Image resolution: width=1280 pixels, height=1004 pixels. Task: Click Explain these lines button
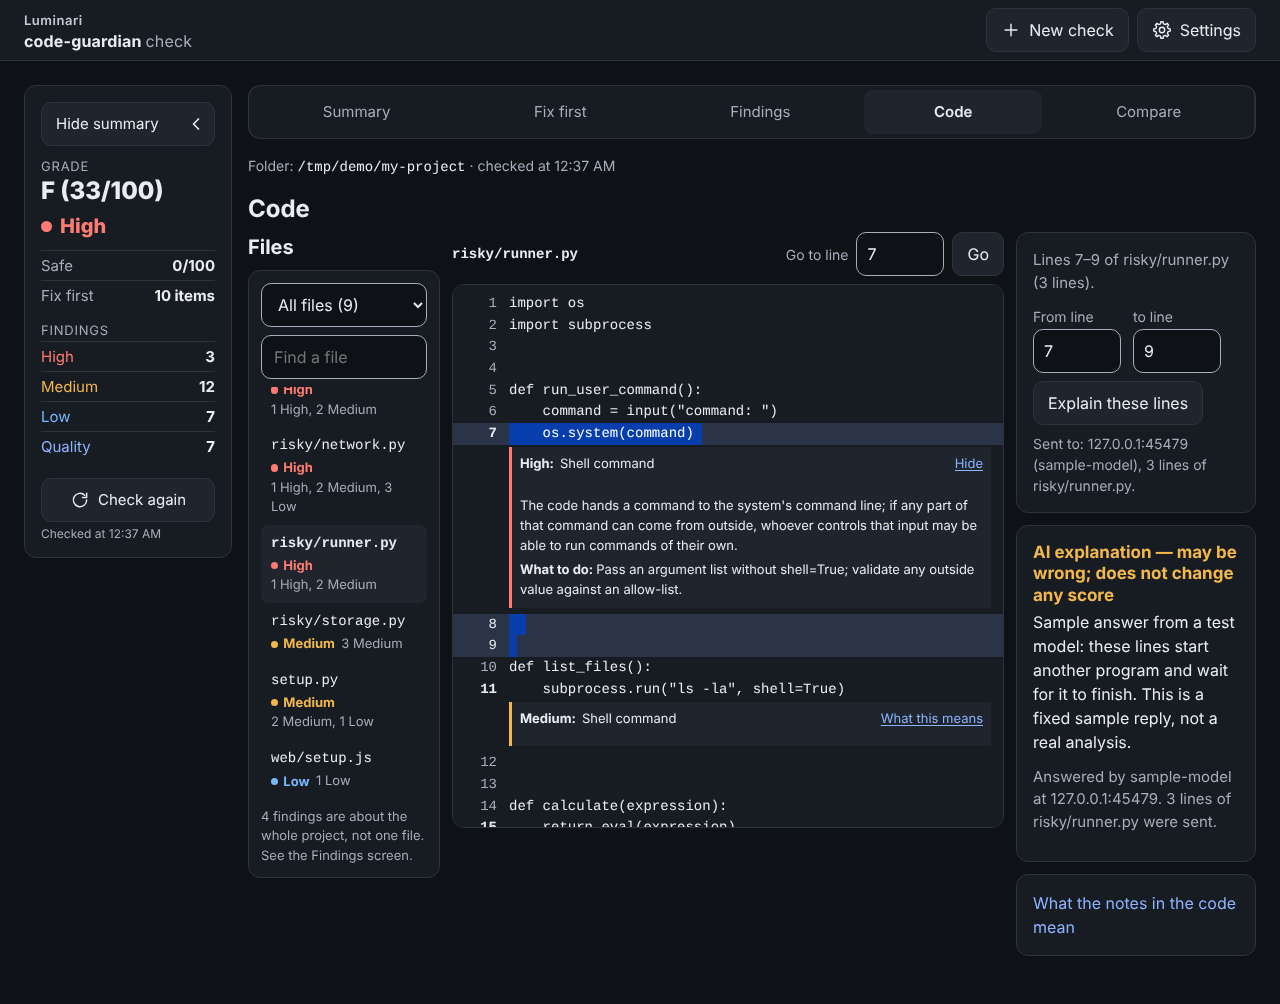coord(1118,403)
